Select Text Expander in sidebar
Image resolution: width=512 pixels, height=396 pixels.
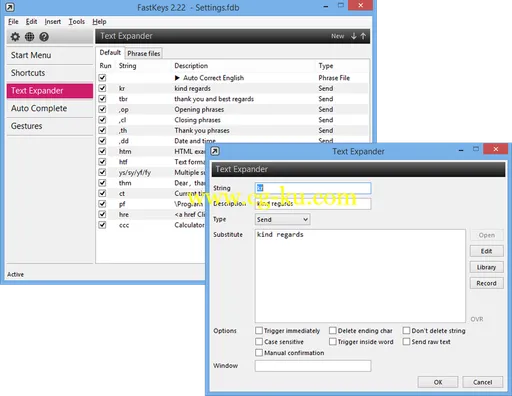click(x=50, y=91)
